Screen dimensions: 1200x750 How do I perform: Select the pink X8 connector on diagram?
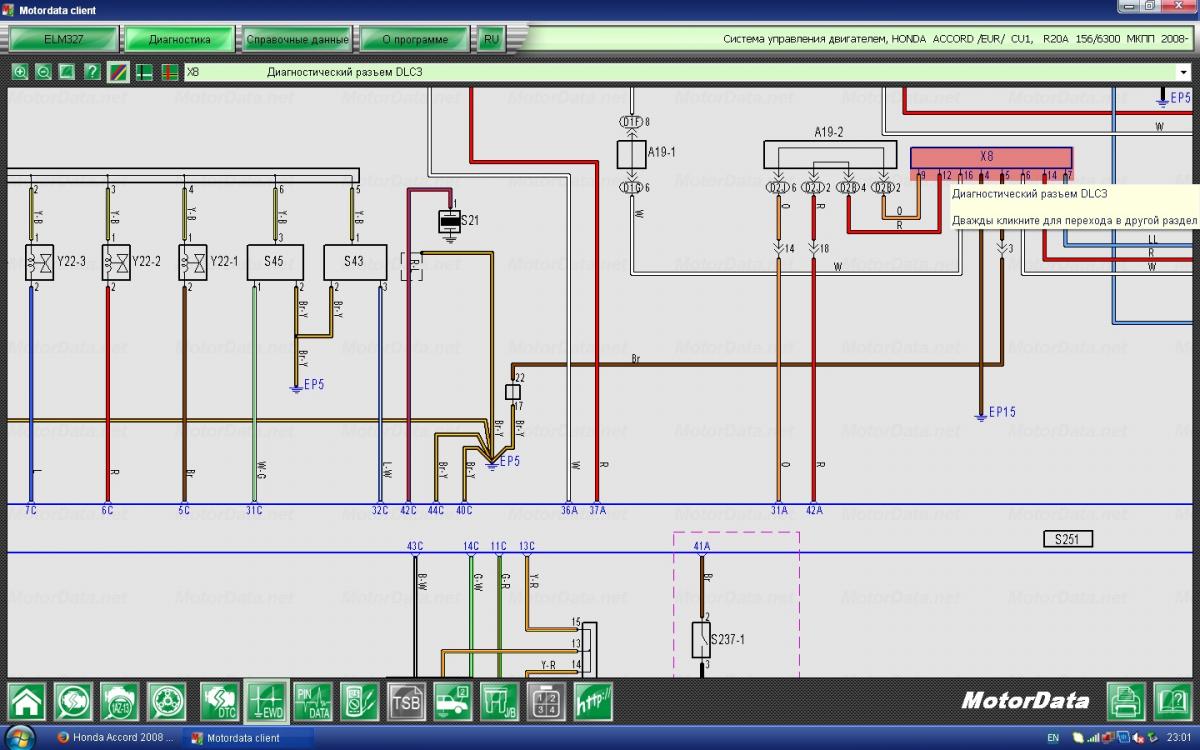[x=991, y=158]
